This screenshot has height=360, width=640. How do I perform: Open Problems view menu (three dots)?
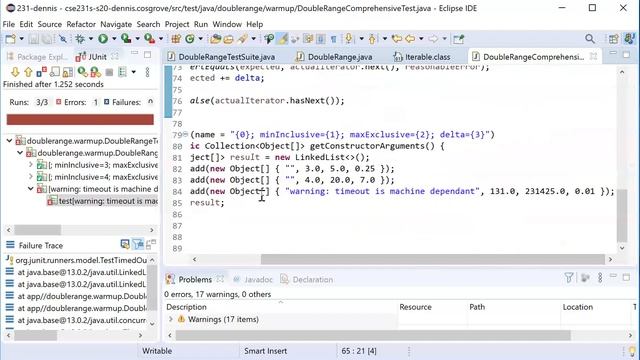tap(600, 278)
